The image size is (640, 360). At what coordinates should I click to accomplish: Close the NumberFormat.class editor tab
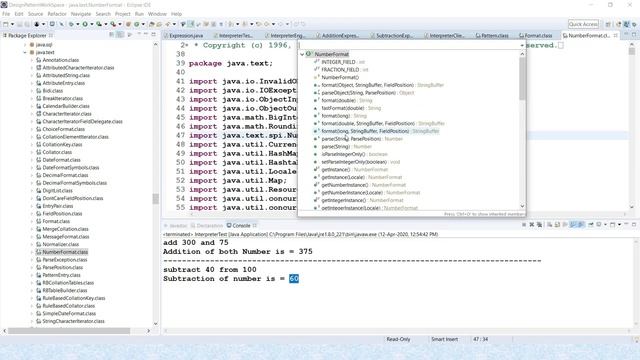click(616, 36)
